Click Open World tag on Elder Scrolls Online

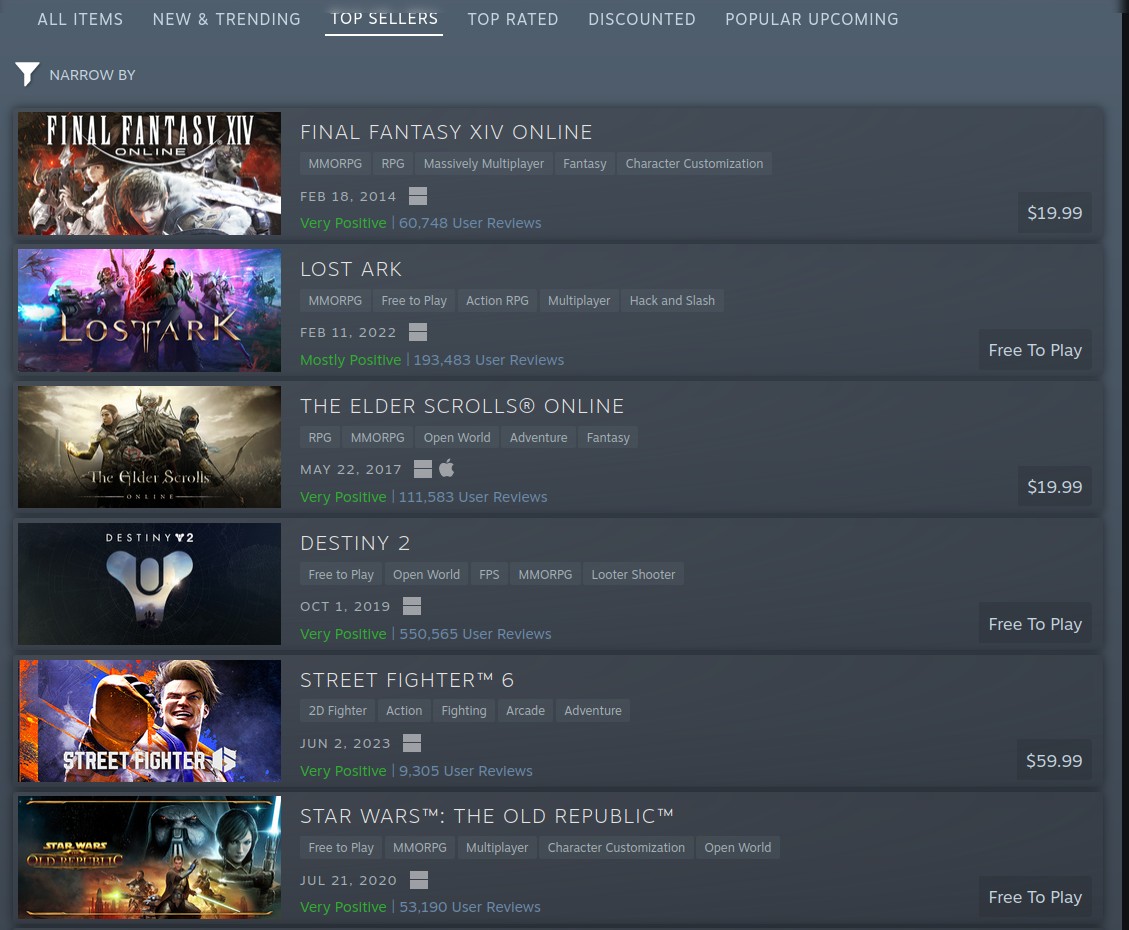(x=456, y=437)
